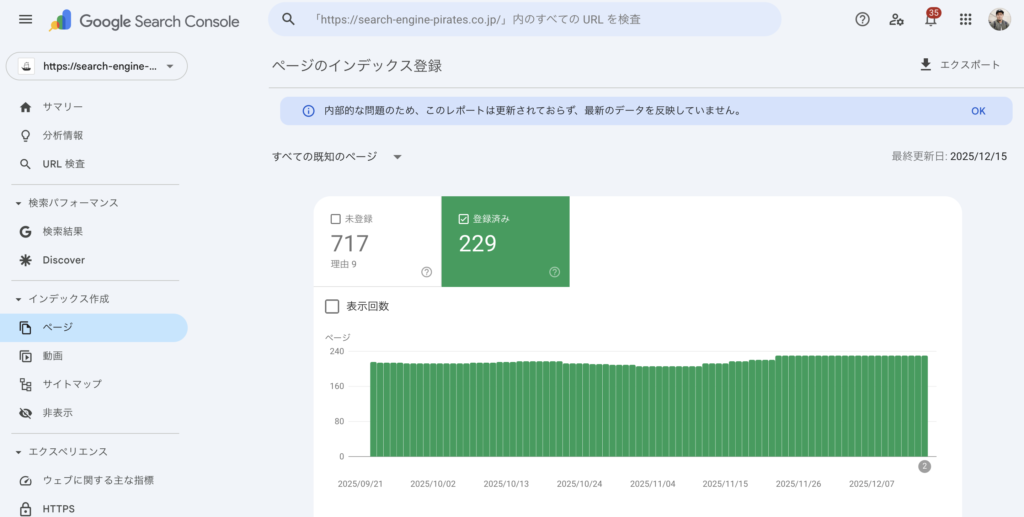Click the help question mark icon
Viewport: 1024px width, 517px height.
pyautogui.click(x=862, y=19)
